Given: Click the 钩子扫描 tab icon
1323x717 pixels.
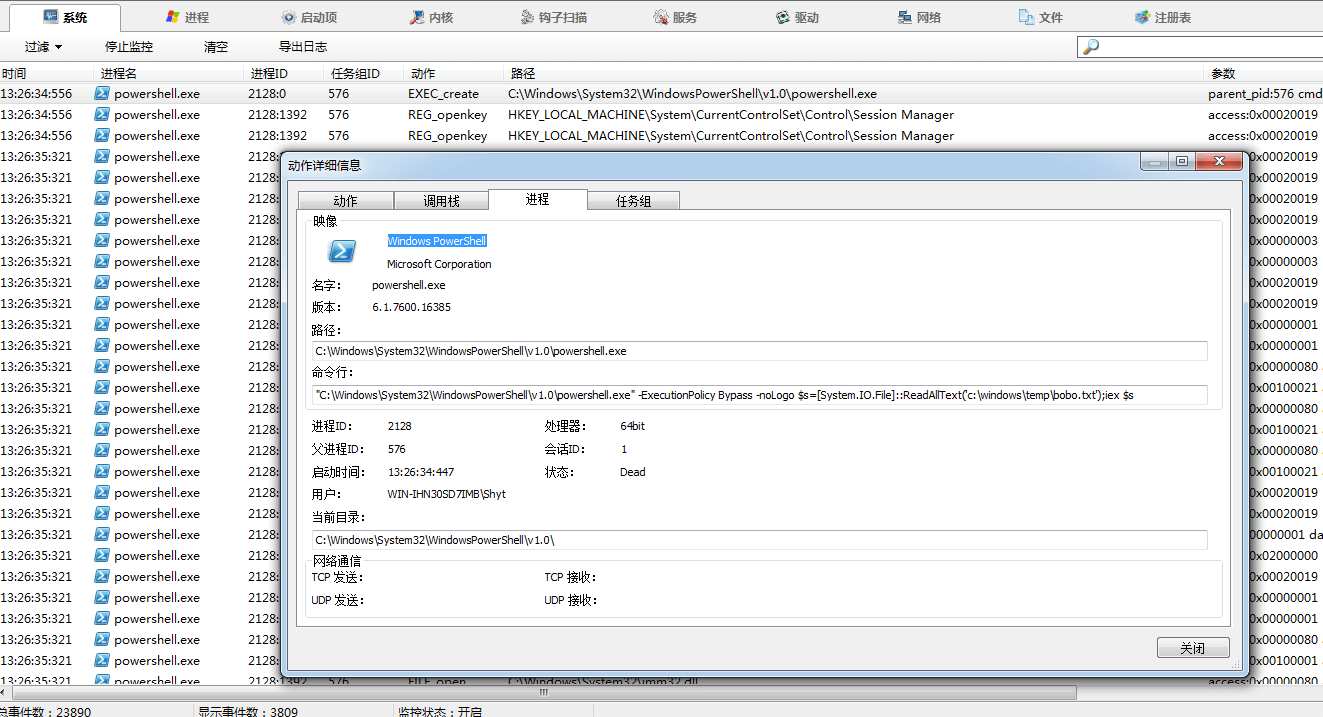Looking at the screenshot, I should (529, 17).
